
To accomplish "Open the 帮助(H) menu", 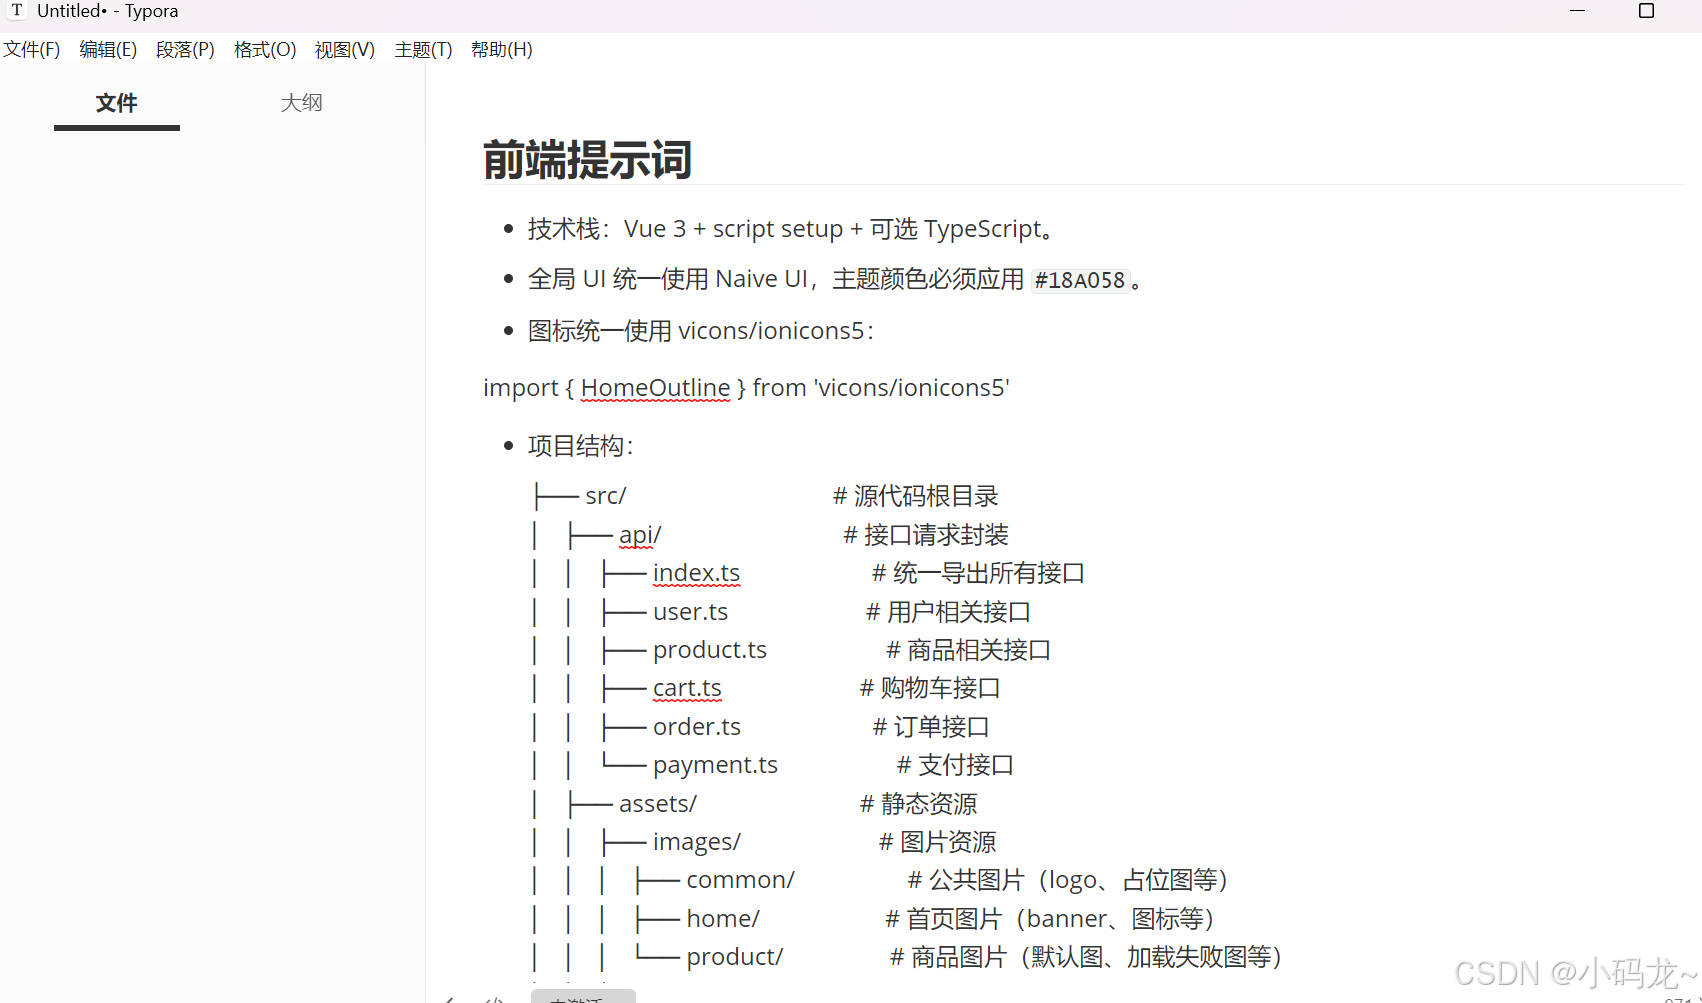I will [x=501, y=49].
